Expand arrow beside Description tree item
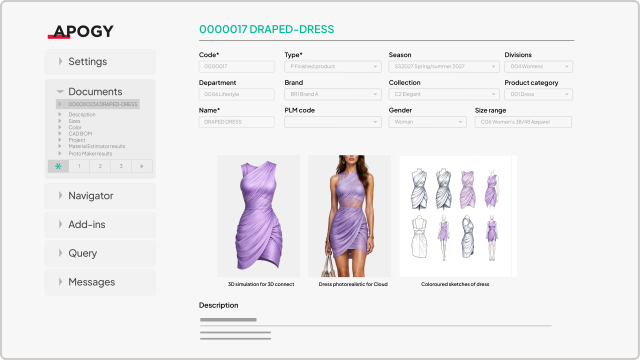Viewport: 640px width, 360px height. click(60, 115)
